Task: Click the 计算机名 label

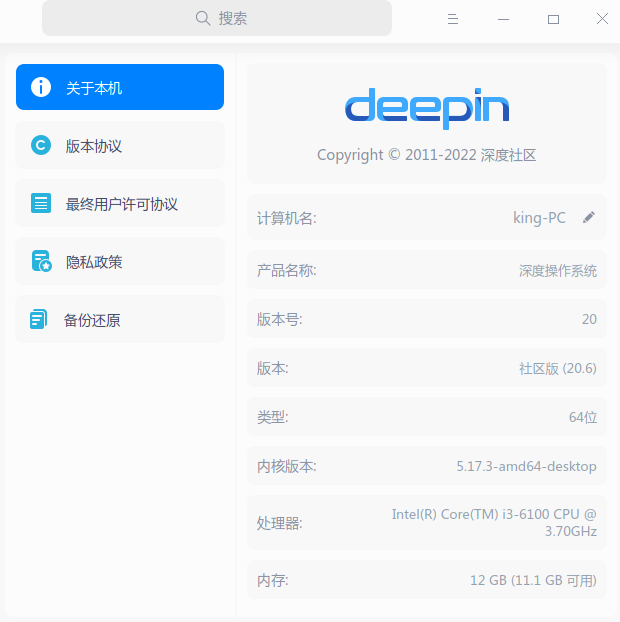Action: [x=286, y=218]
